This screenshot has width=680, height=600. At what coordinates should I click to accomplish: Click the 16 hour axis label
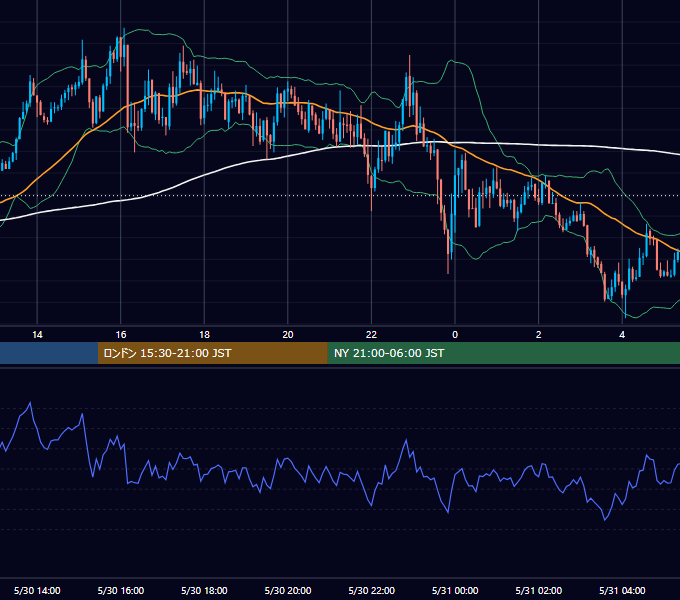pyautogui.click(x=121, y=335)
